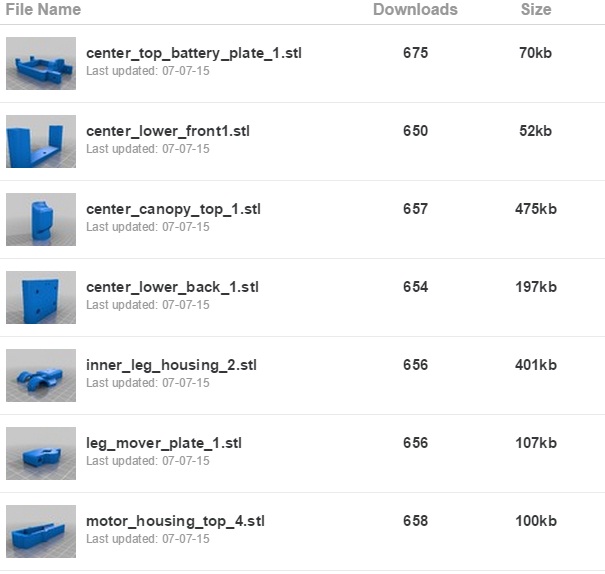Open the center_lower_front1.stl preview image
Image resolution: width=605 pixels, height=574 pixels.
[x=41, y=142]
